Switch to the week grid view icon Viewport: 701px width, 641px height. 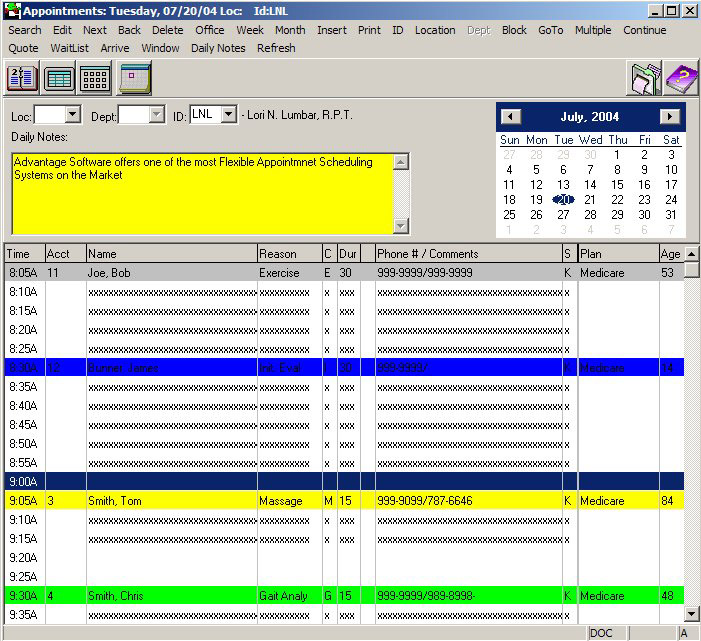(59, 78)
